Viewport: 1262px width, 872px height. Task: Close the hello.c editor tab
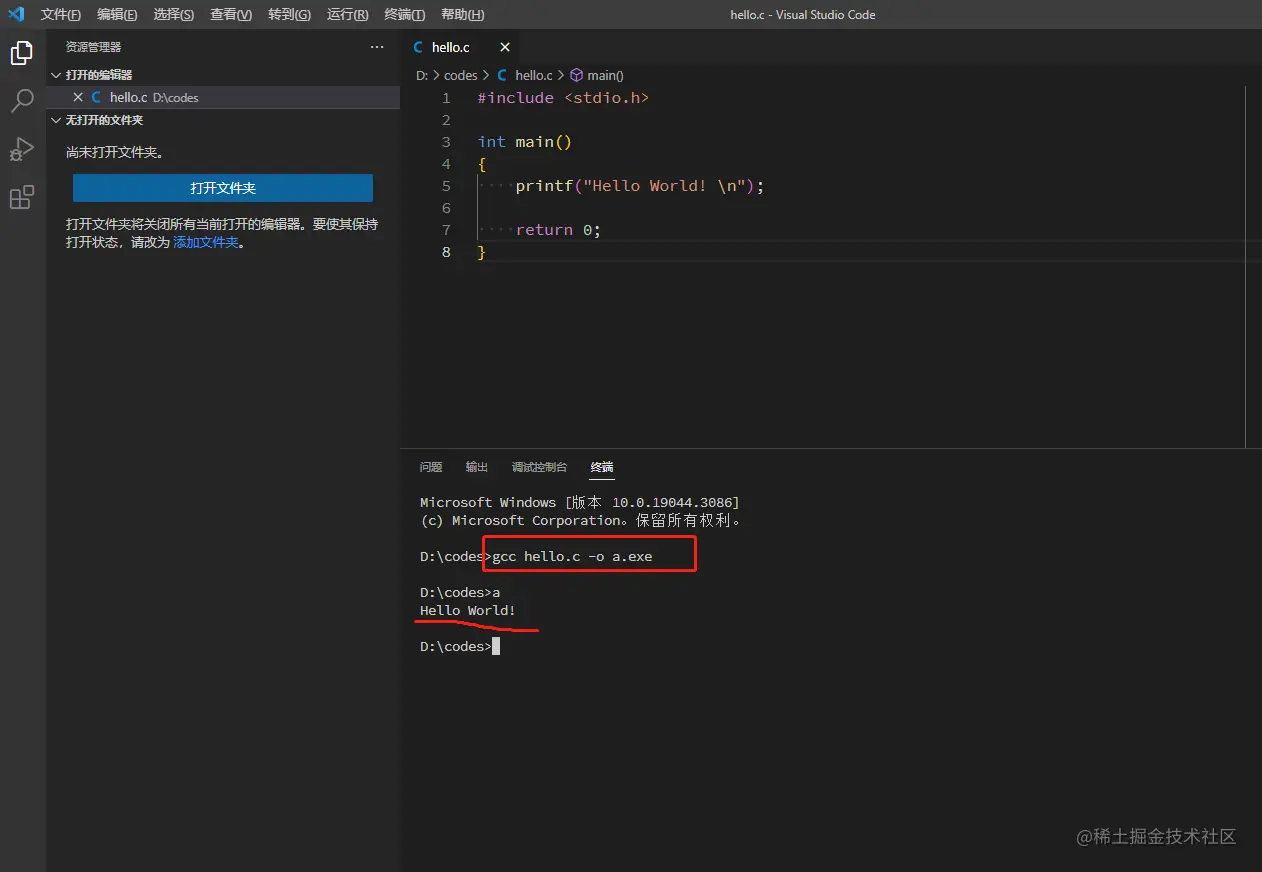[505, 47]
